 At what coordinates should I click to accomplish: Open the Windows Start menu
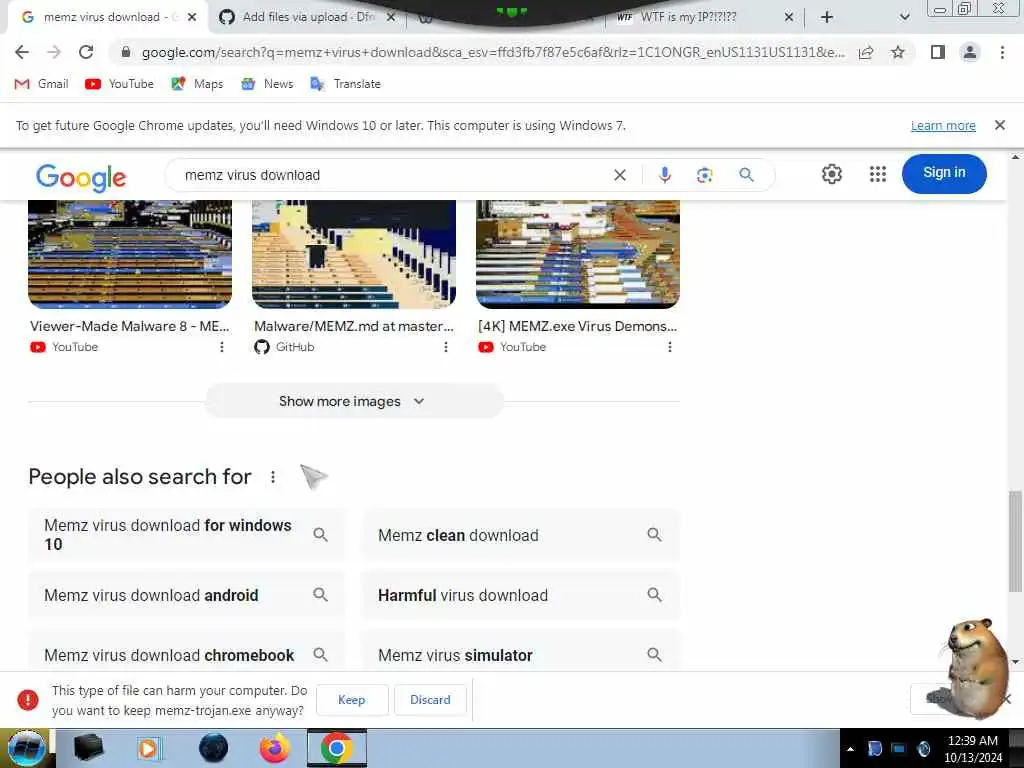coord(26,748)
